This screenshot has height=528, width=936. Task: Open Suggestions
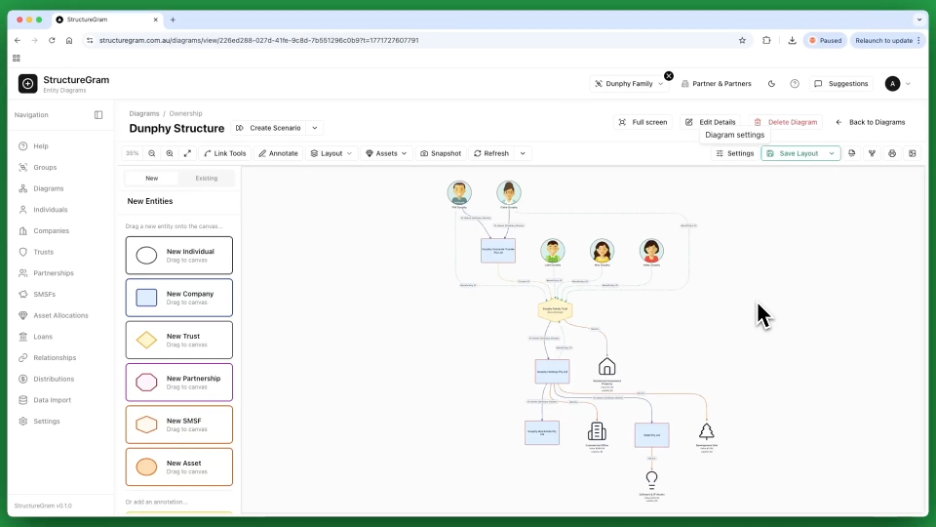click(841, 84)
